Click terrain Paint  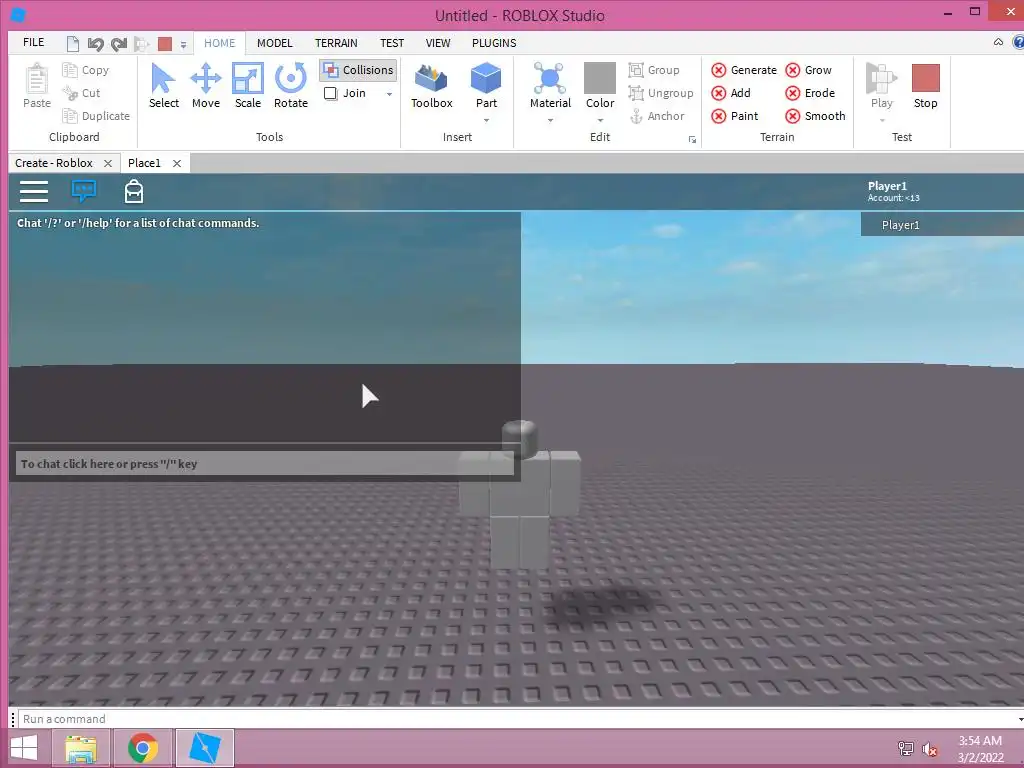tap(735, 116)
